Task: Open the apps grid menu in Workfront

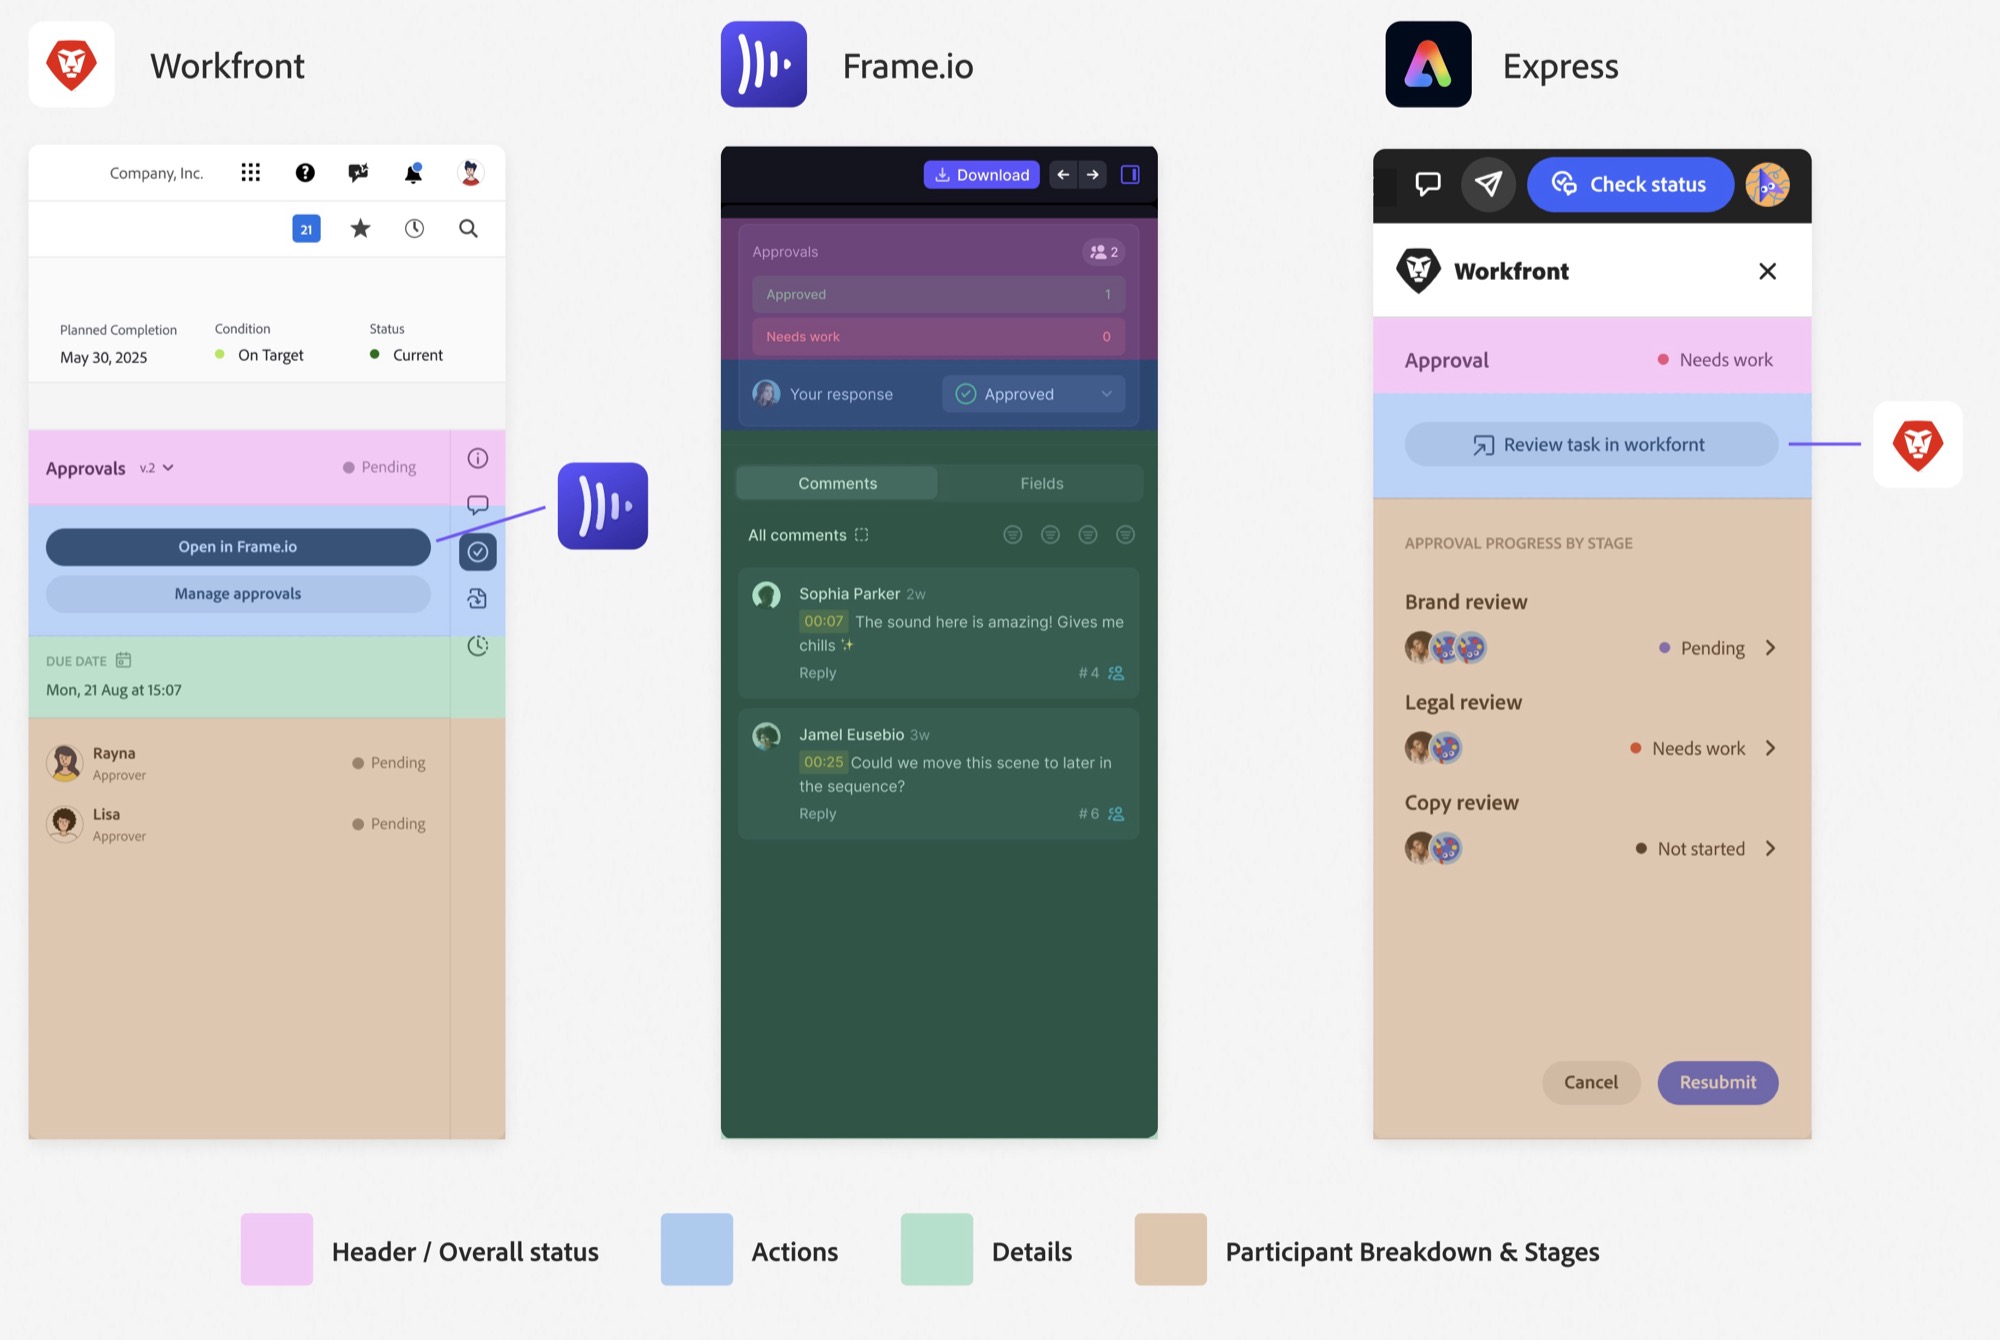Action: (x=250, y=173)
